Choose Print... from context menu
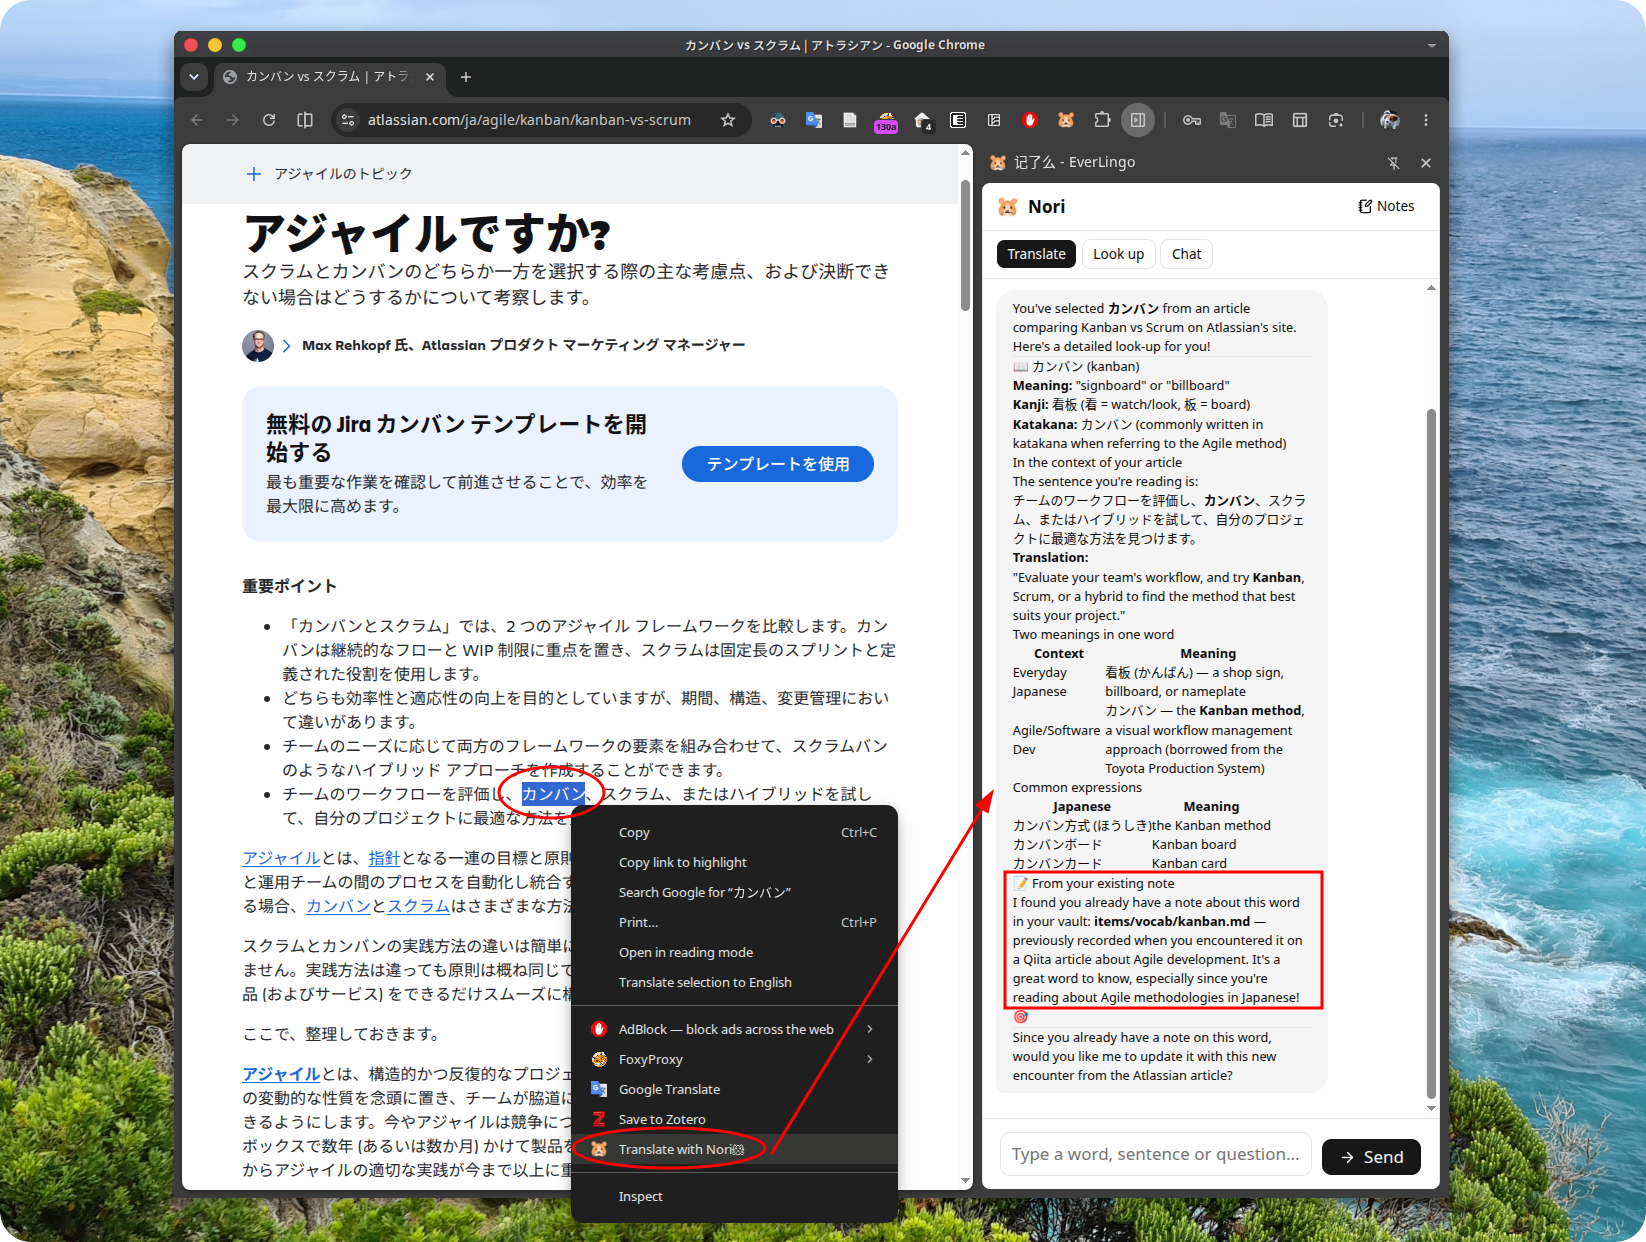 [x=734, y=922]
